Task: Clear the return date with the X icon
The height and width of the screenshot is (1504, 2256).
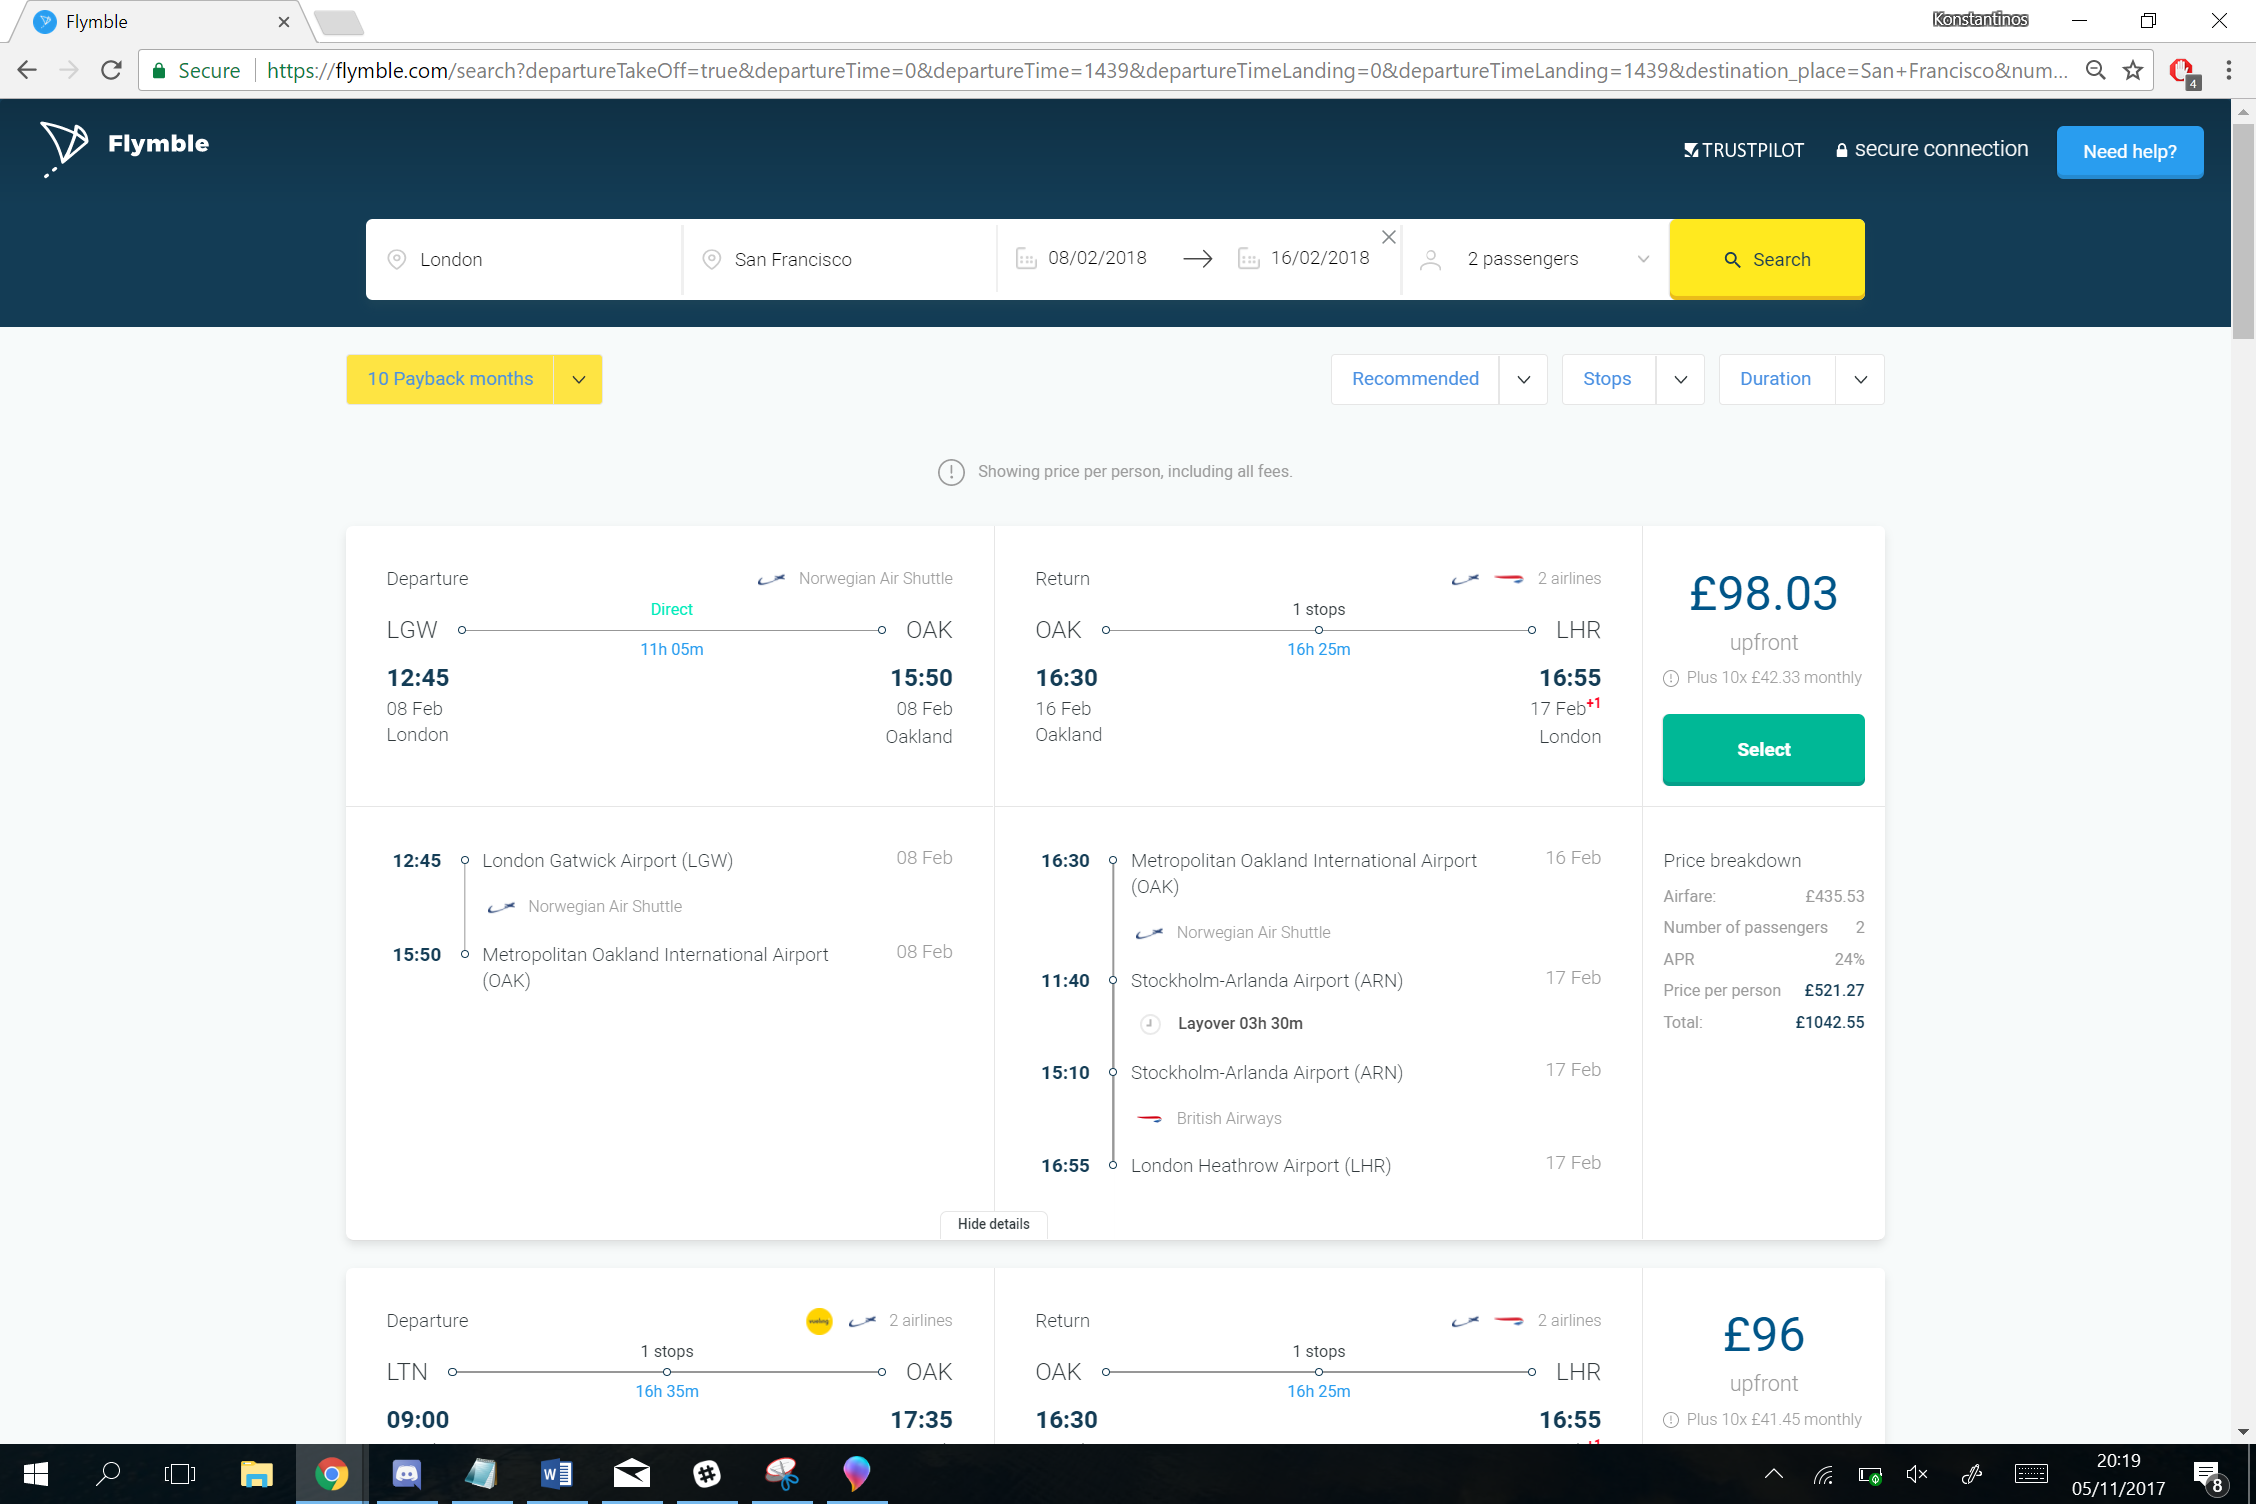Action: pyautogui.click(x=1389, y=237)
